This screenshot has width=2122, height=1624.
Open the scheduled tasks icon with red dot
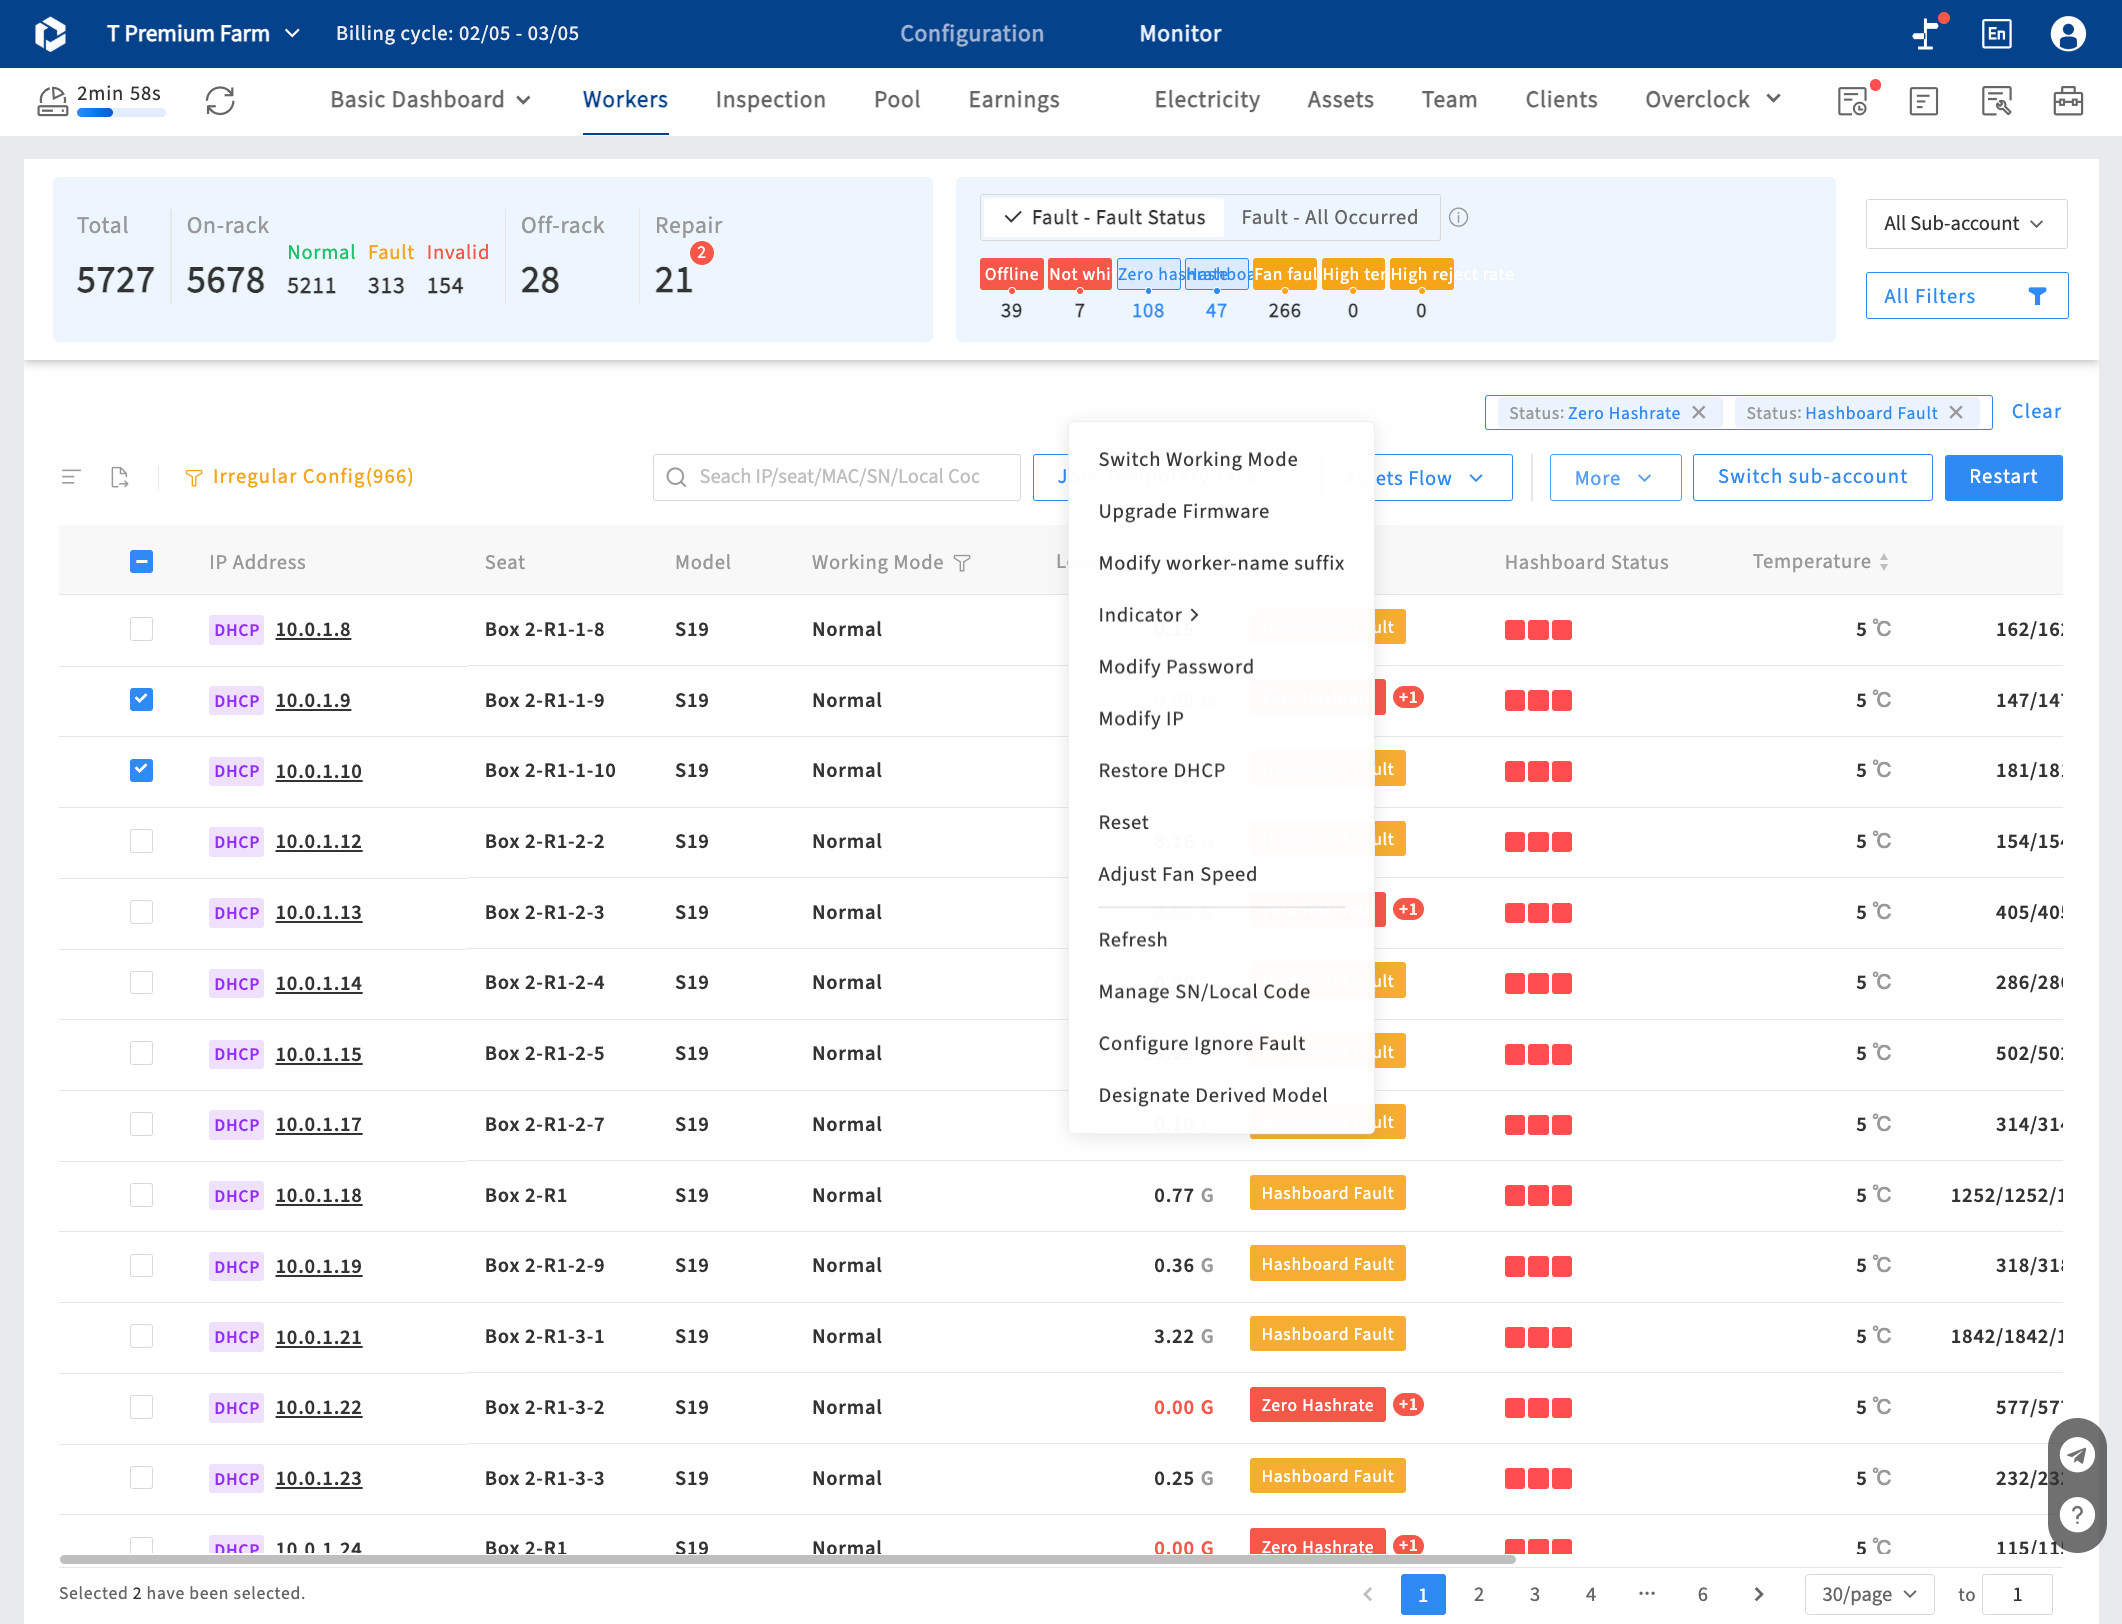[1854, 100]
